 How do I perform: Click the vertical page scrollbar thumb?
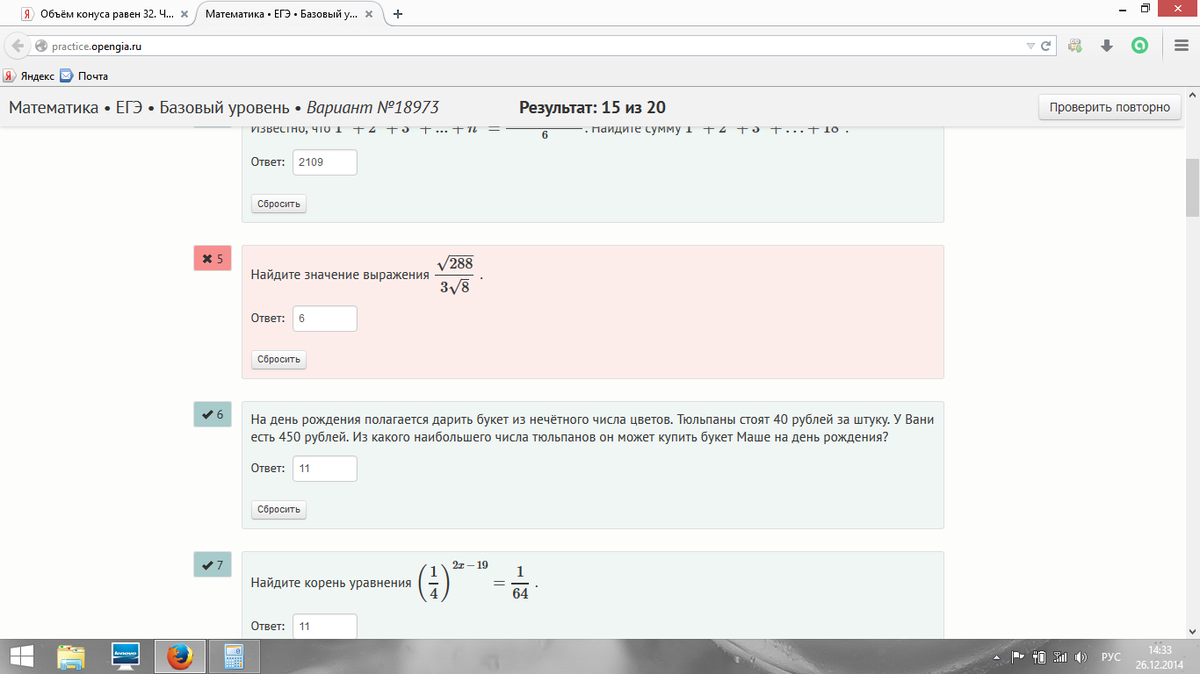pyautogui.click(x=1192, y=188)
